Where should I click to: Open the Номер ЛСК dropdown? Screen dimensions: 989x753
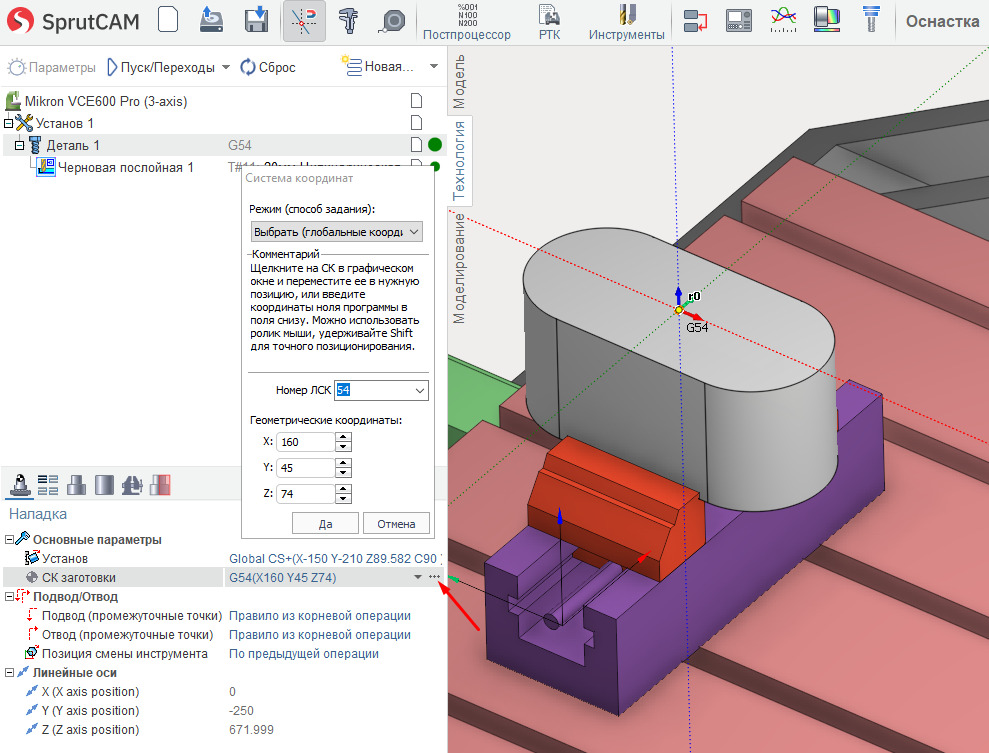point(419,390)
